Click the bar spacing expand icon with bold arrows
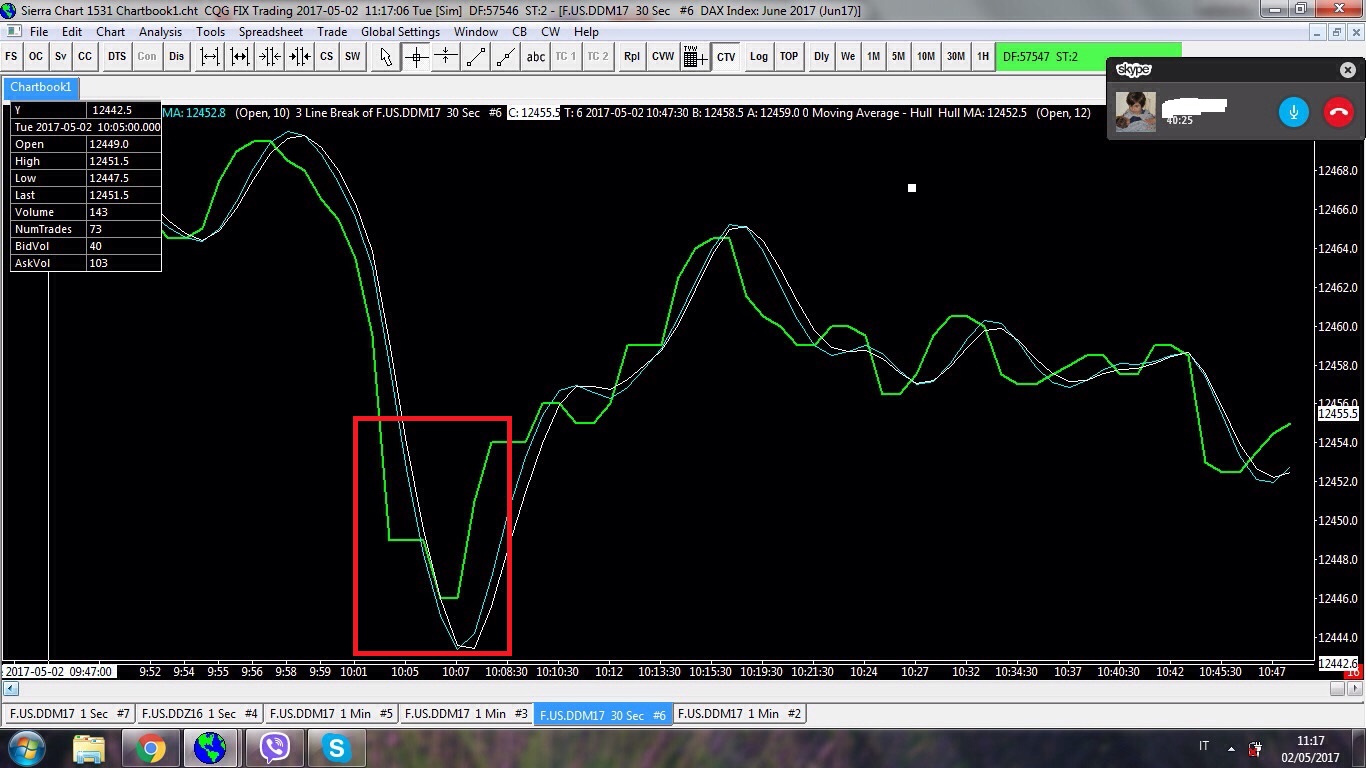 click(240, 56)
